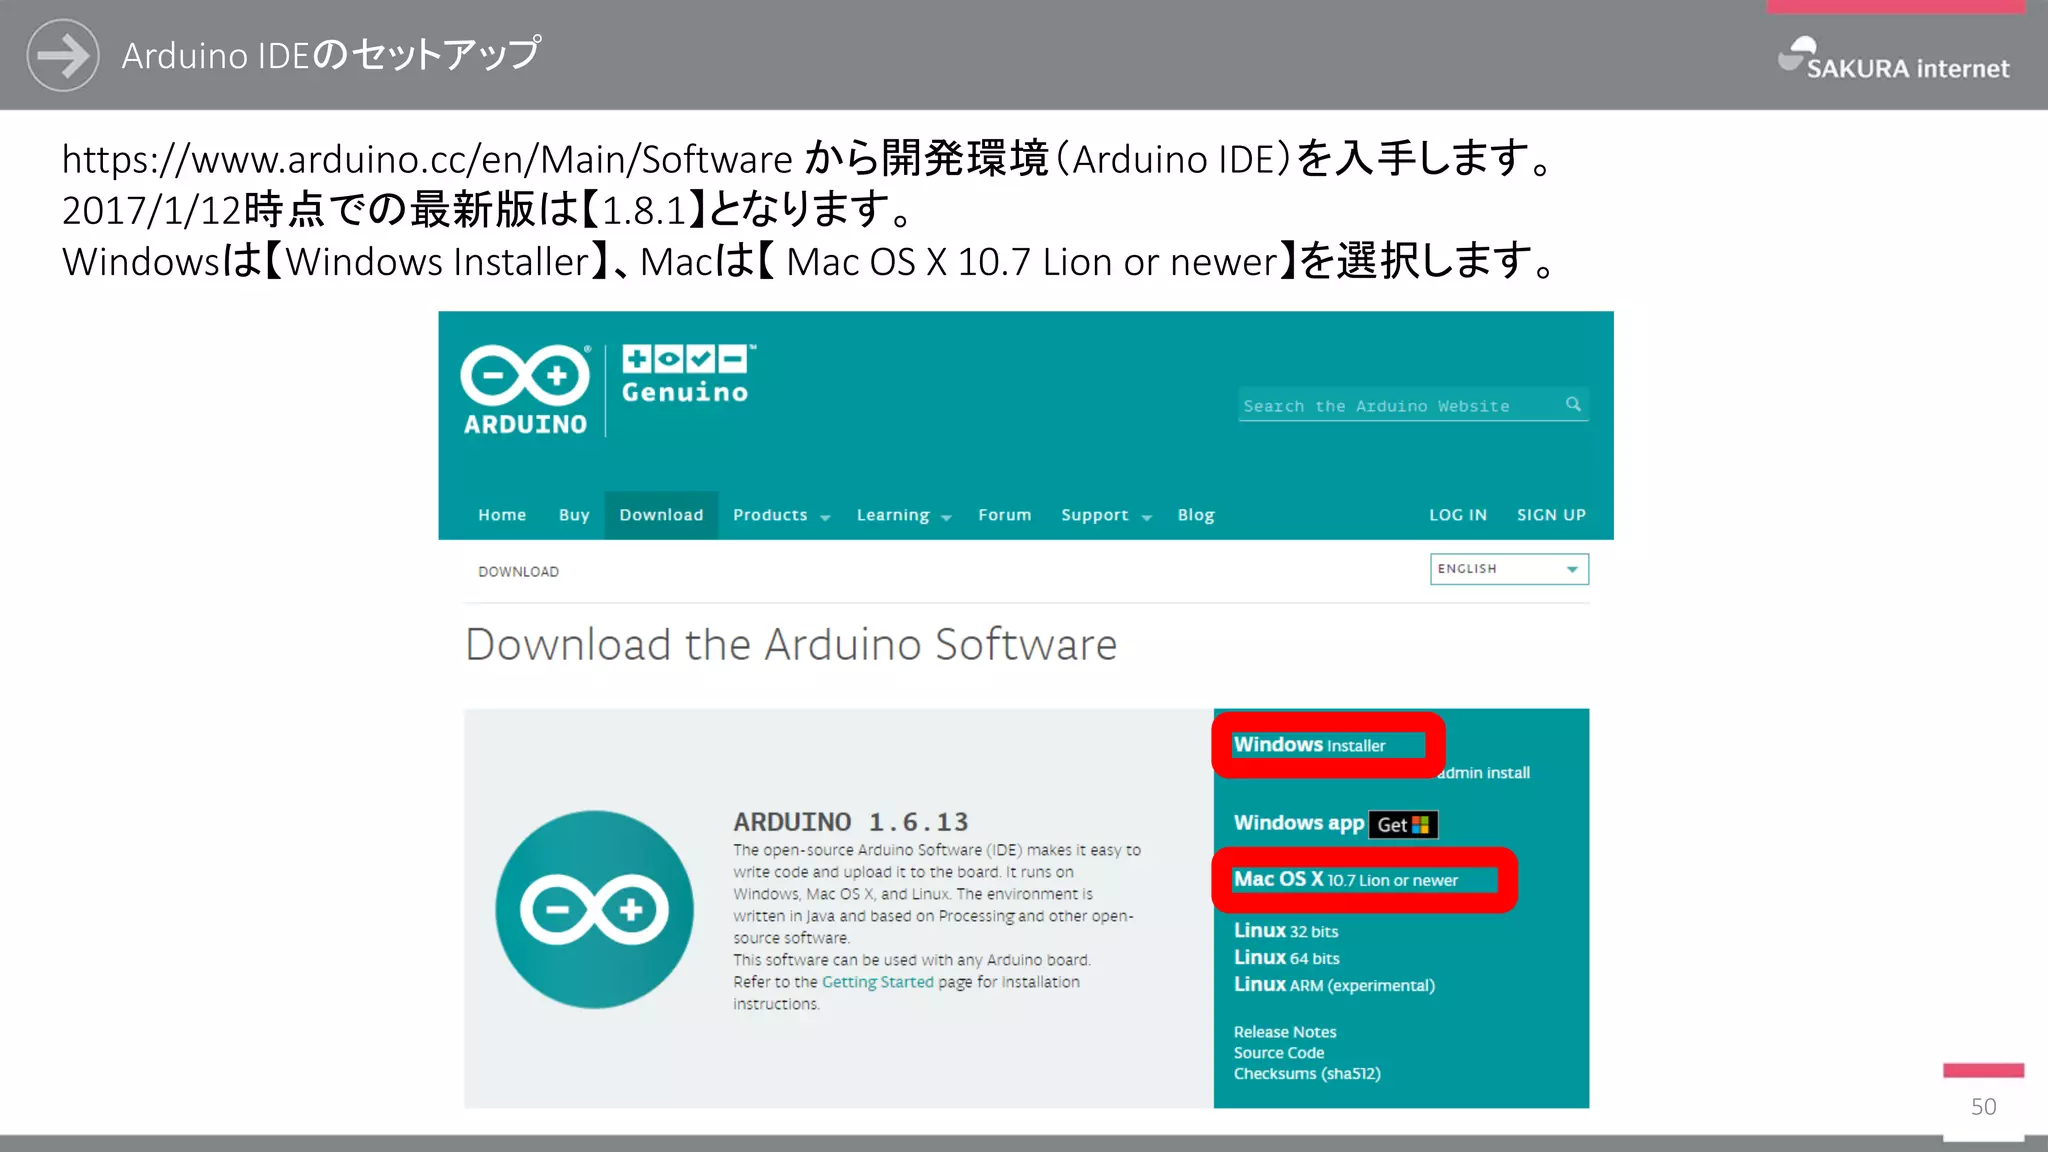Click the LOG IN link
Viewport: 2048px width, 1152px height.
1458,515
